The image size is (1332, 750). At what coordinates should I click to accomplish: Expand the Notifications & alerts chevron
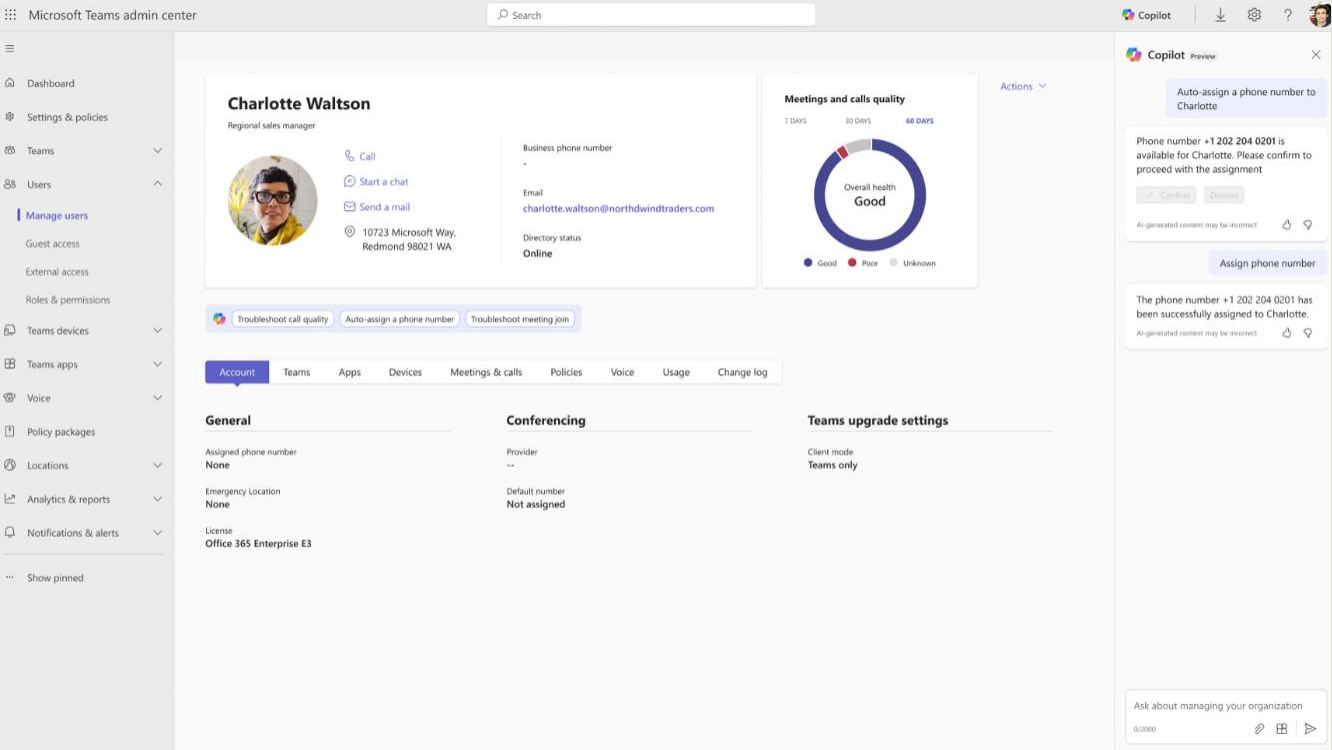[x=157, y=533]
